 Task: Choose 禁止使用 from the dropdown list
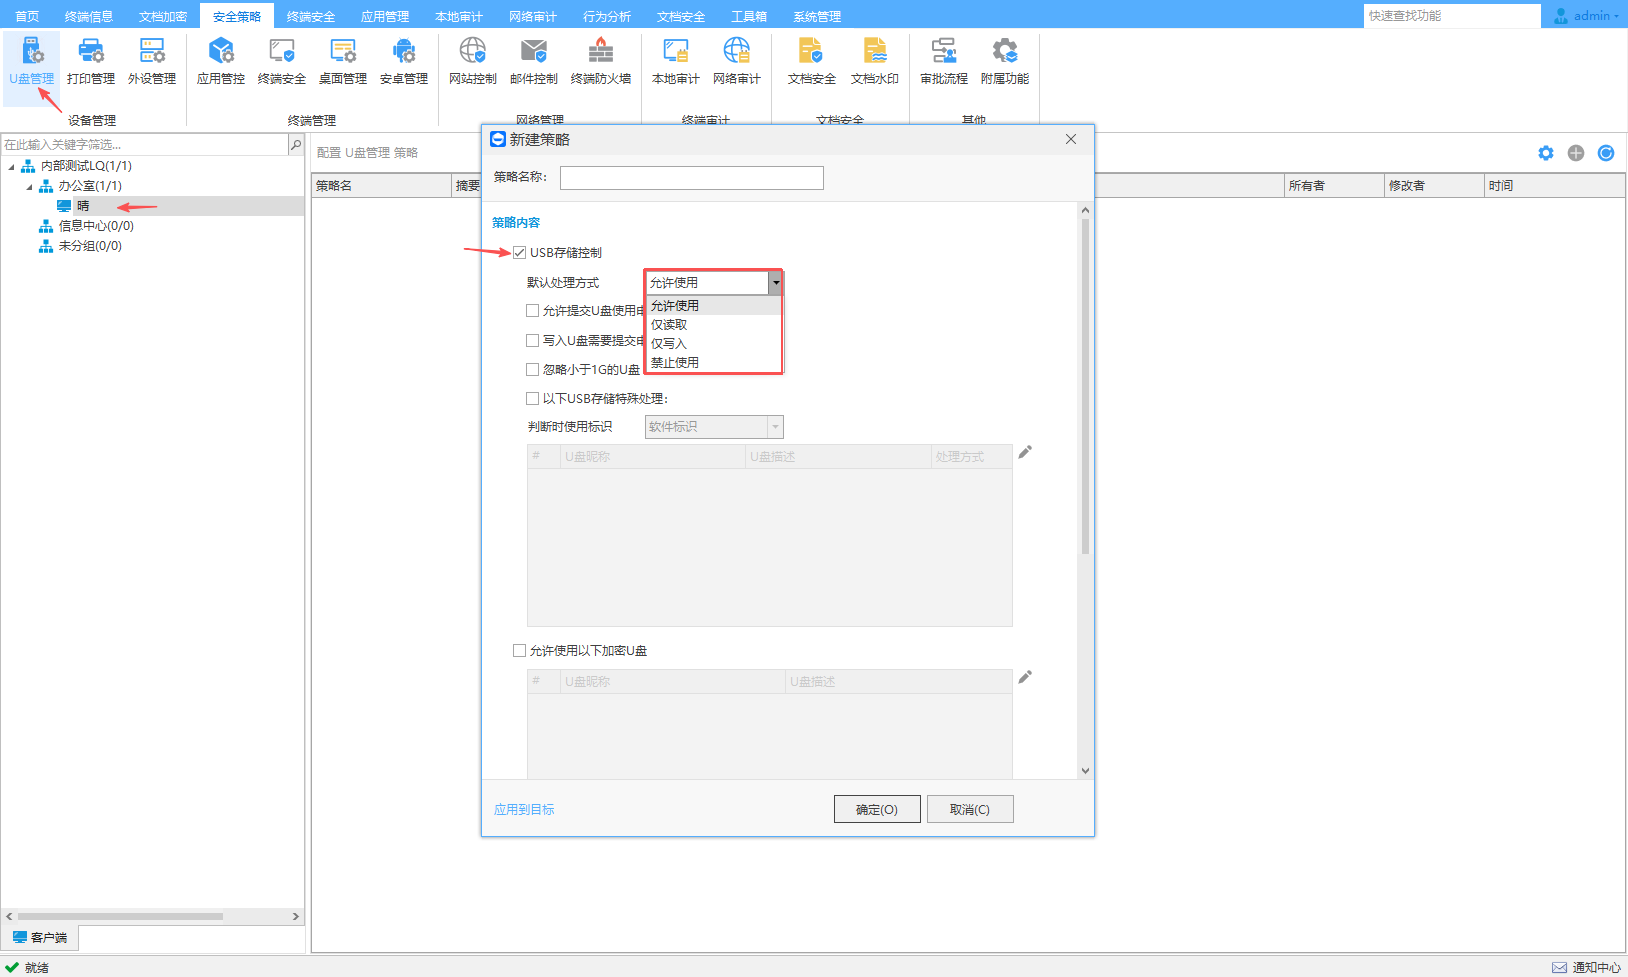pyautogui.click(x=675, y=363)
